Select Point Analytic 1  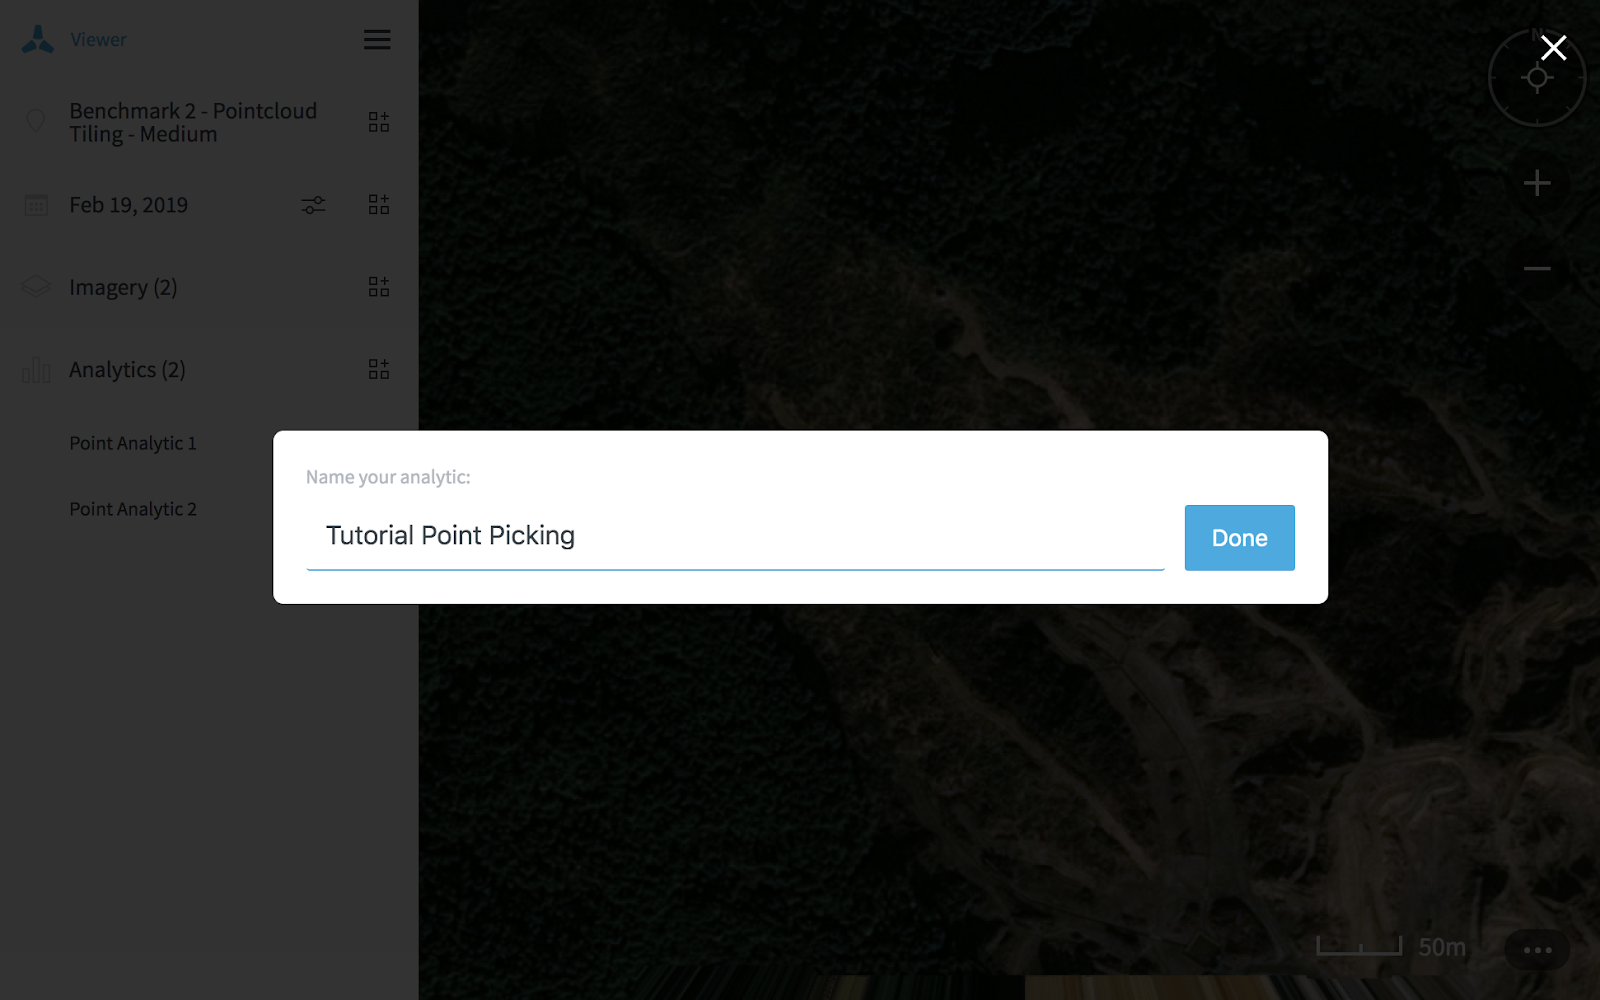133,443
